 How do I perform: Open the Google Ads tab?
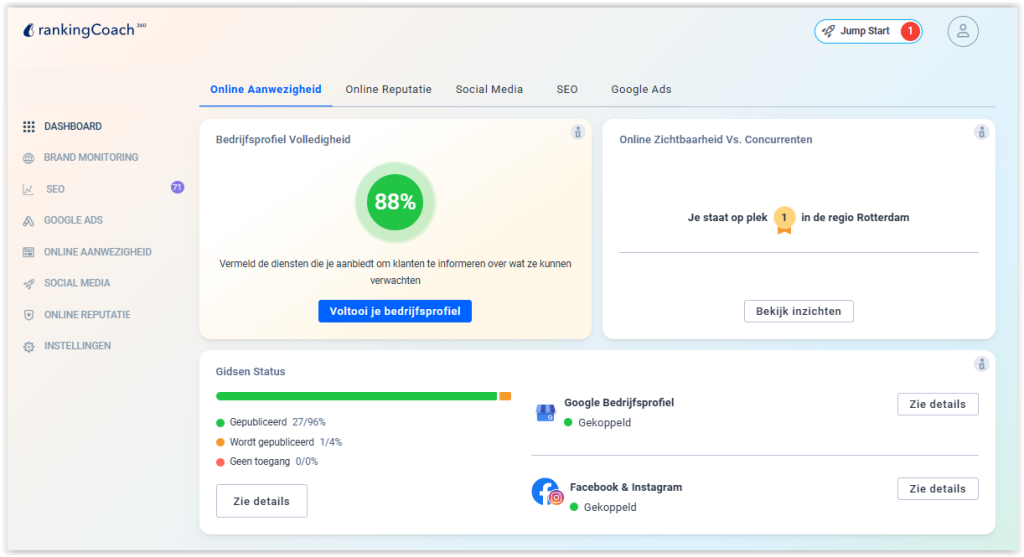641,89
